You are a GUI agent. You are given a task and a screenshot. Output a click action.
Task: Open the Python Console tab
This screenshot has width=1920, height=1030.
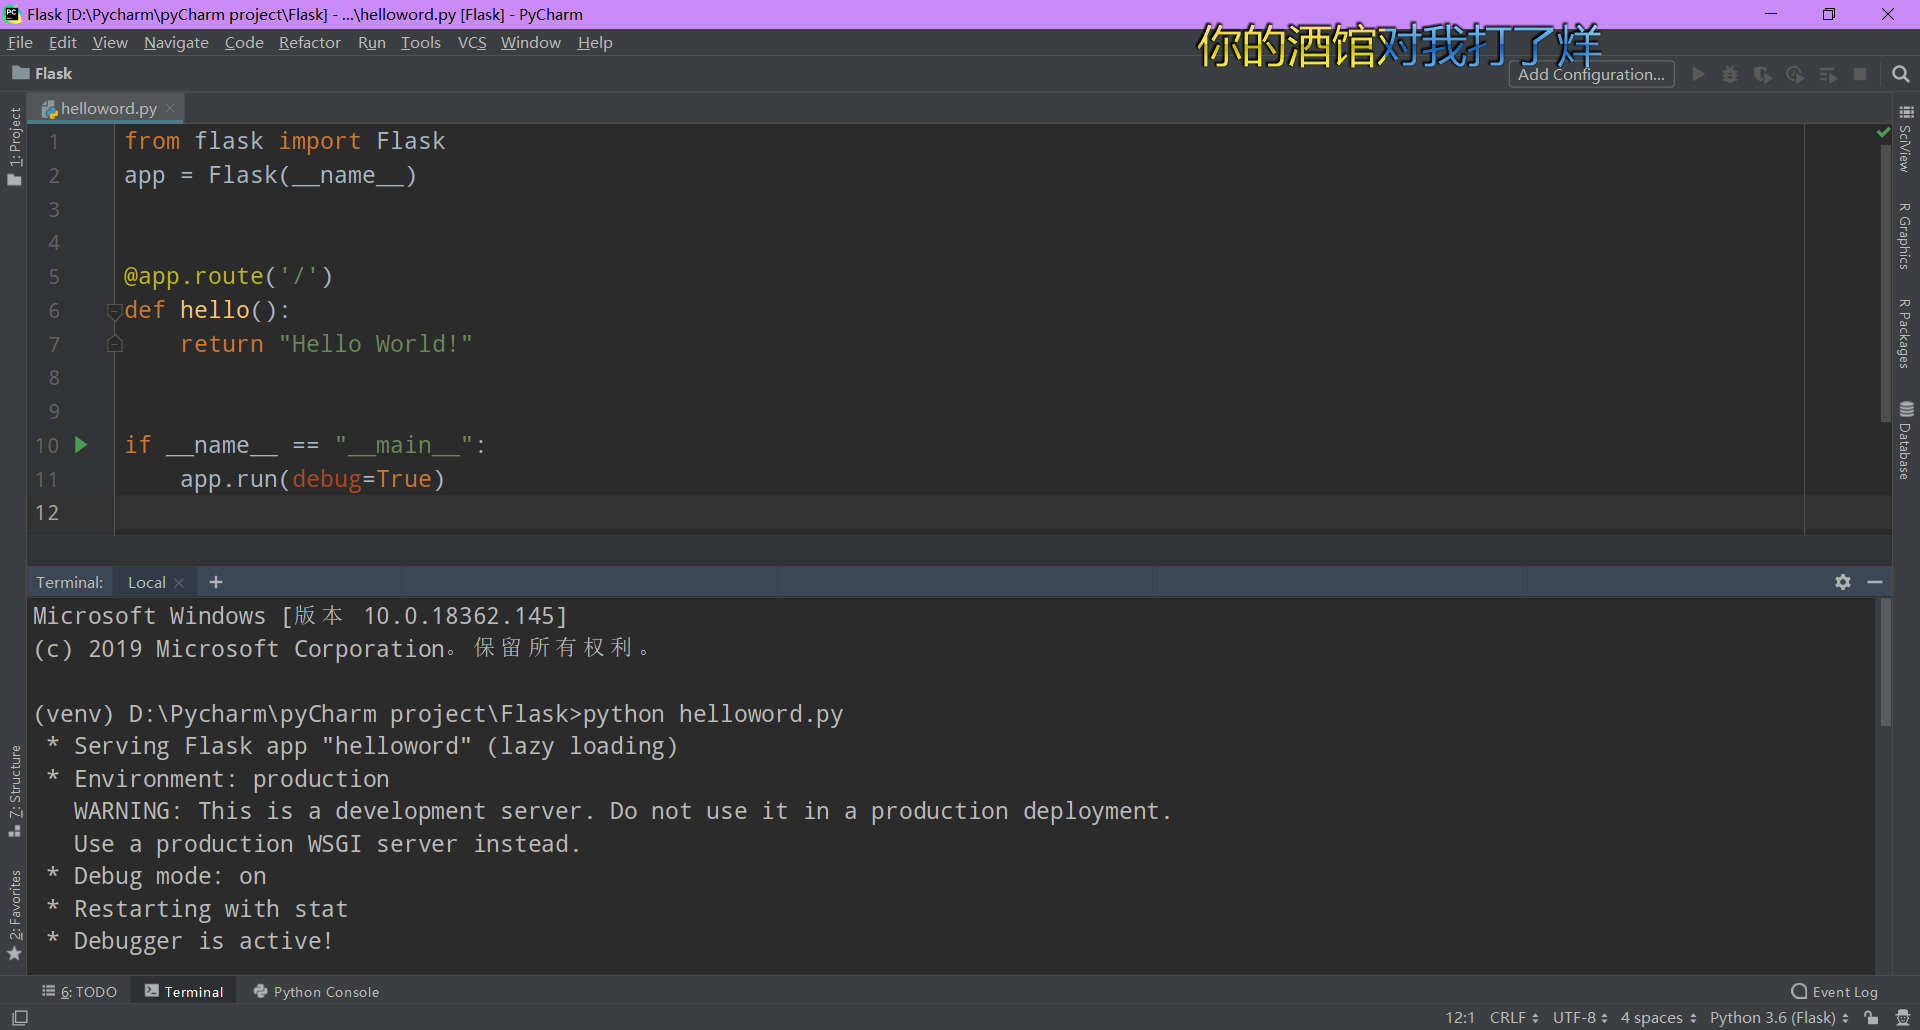point(316,992)
